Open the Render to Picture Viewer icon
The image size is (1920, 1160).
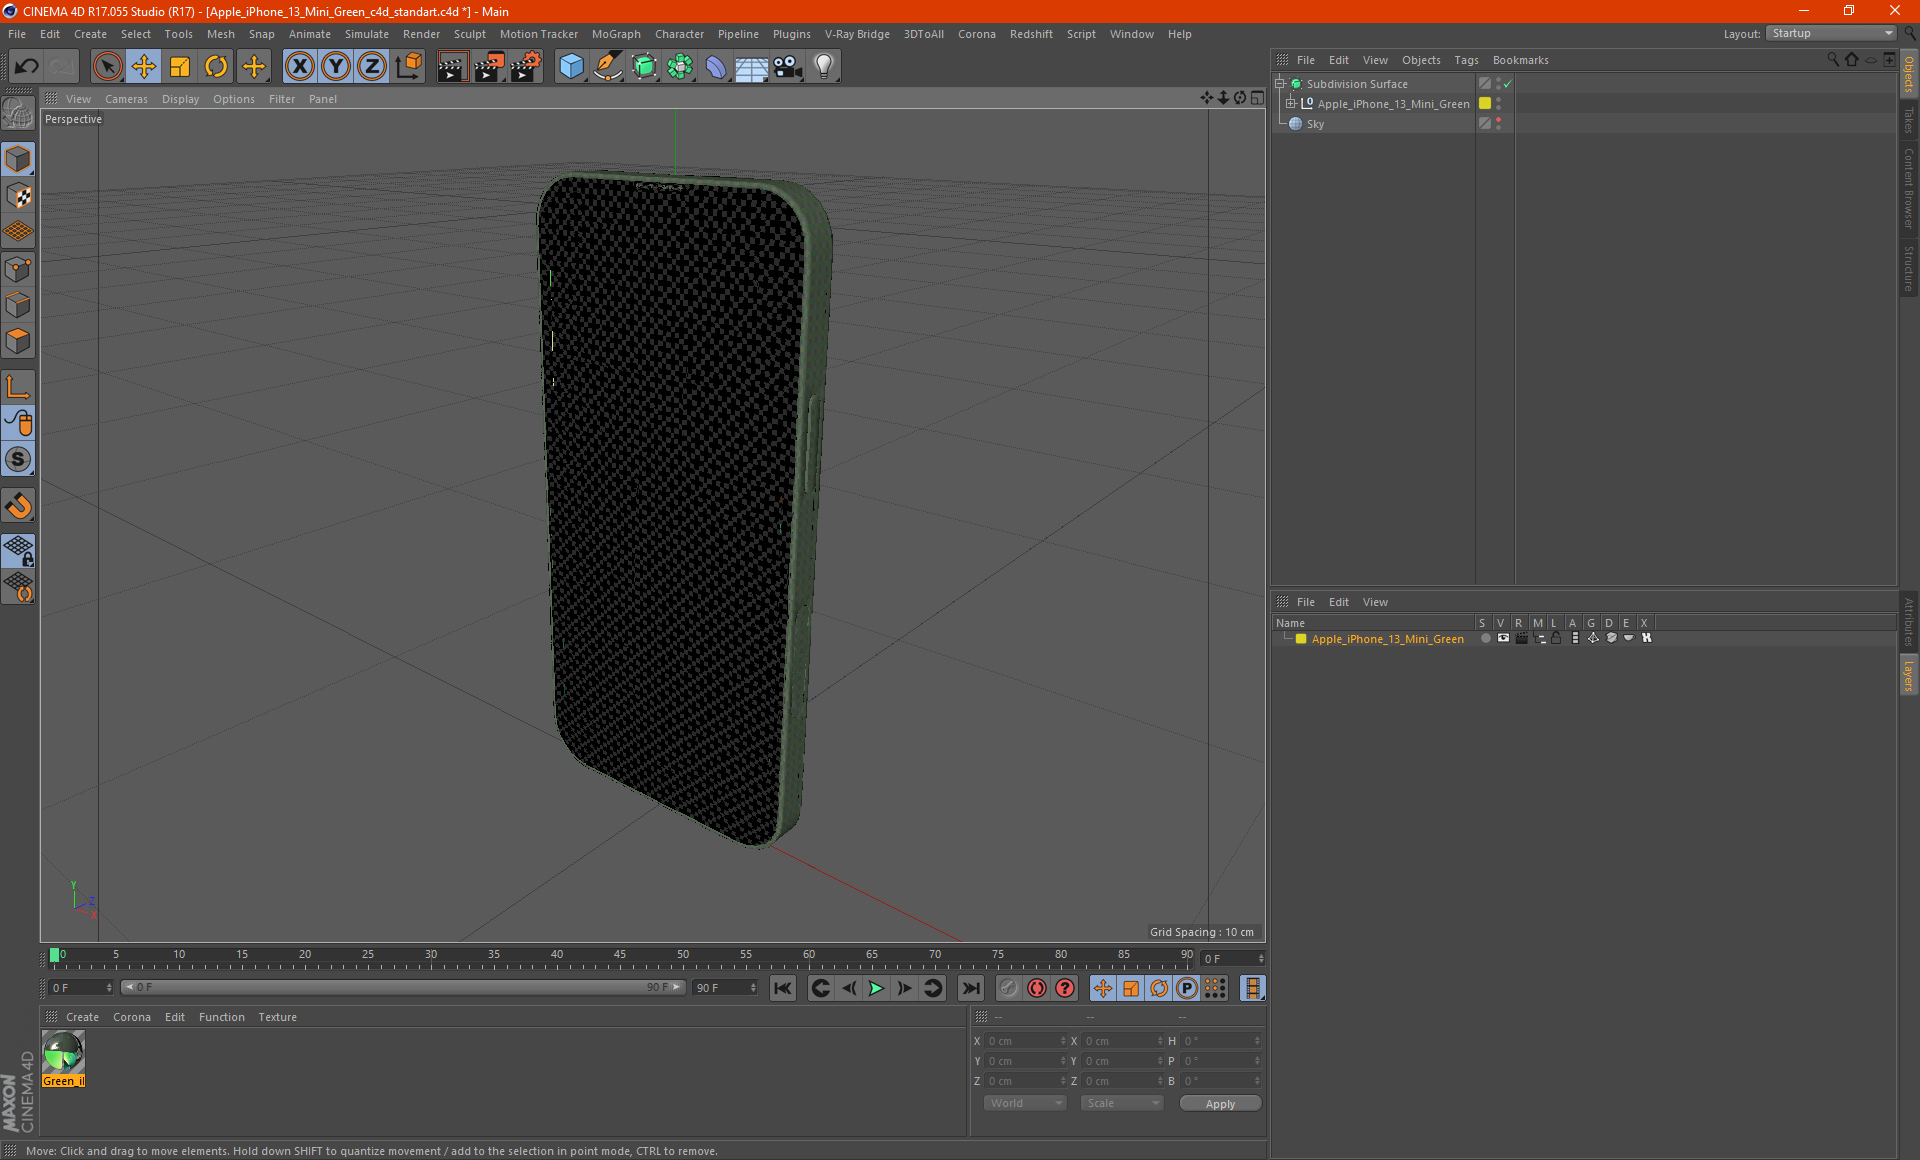point(489,66)
